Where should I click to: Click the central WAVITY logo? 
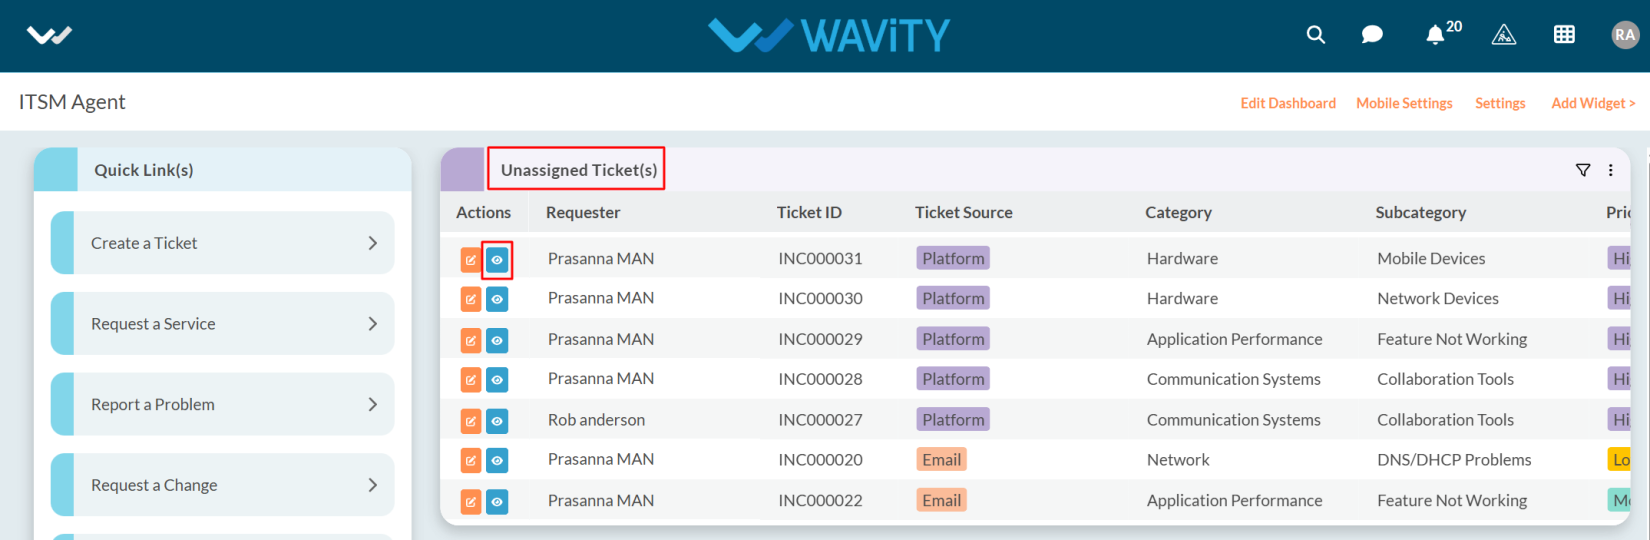[x=829, y=36]
